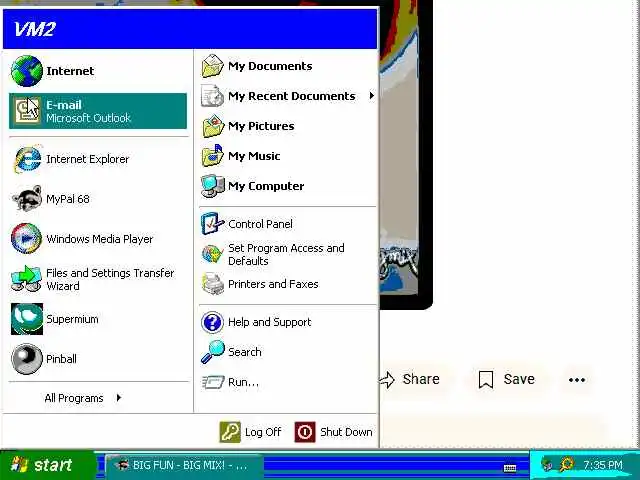Screen dimensions: 640x480
Task: Open My Pictures folder icon
Action: 213,126
